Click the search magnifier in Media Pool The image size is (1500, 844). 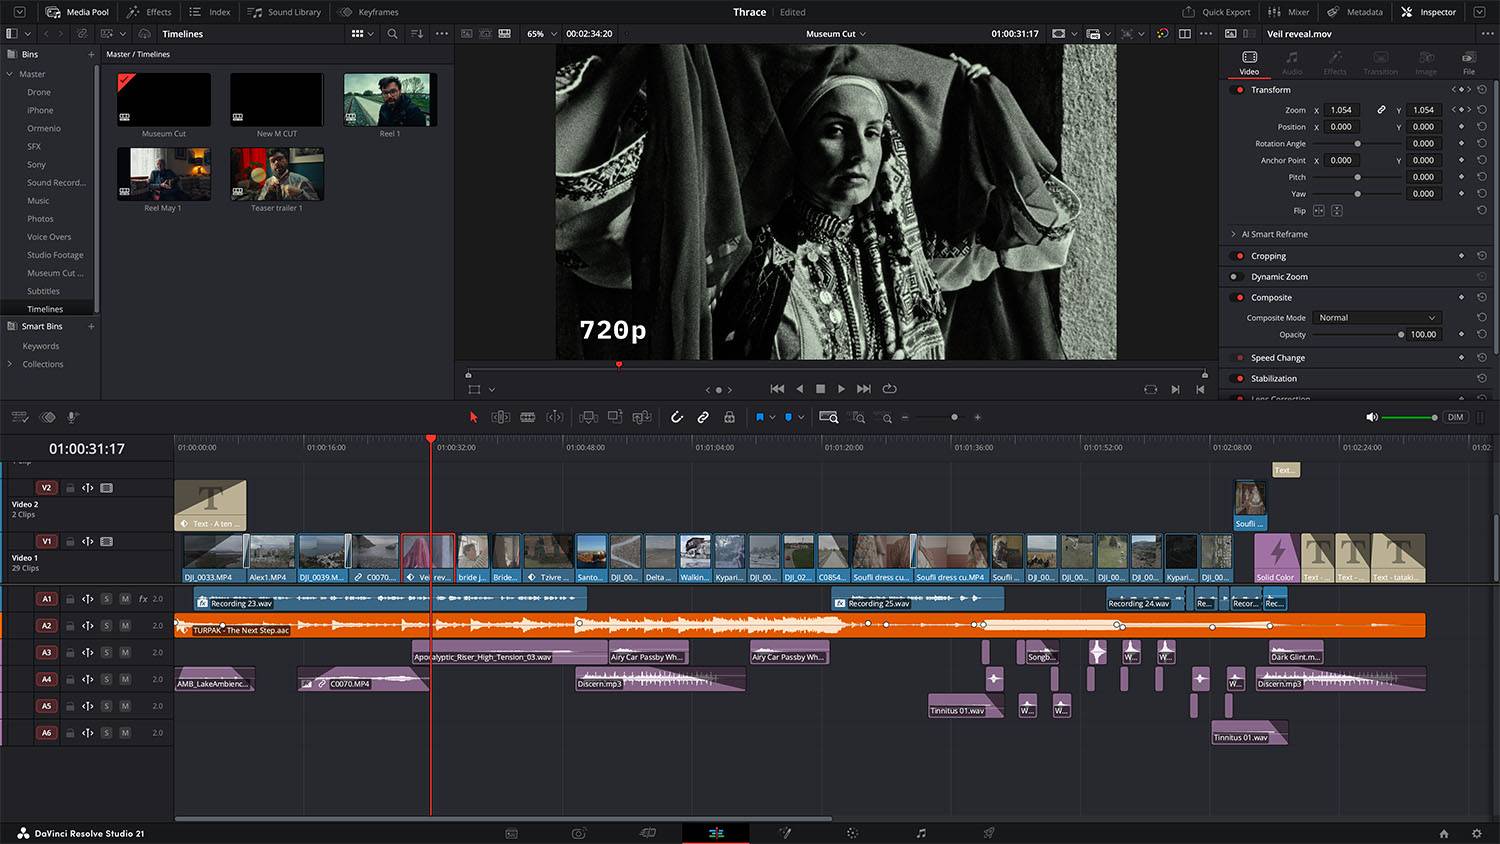click(392, 34)
